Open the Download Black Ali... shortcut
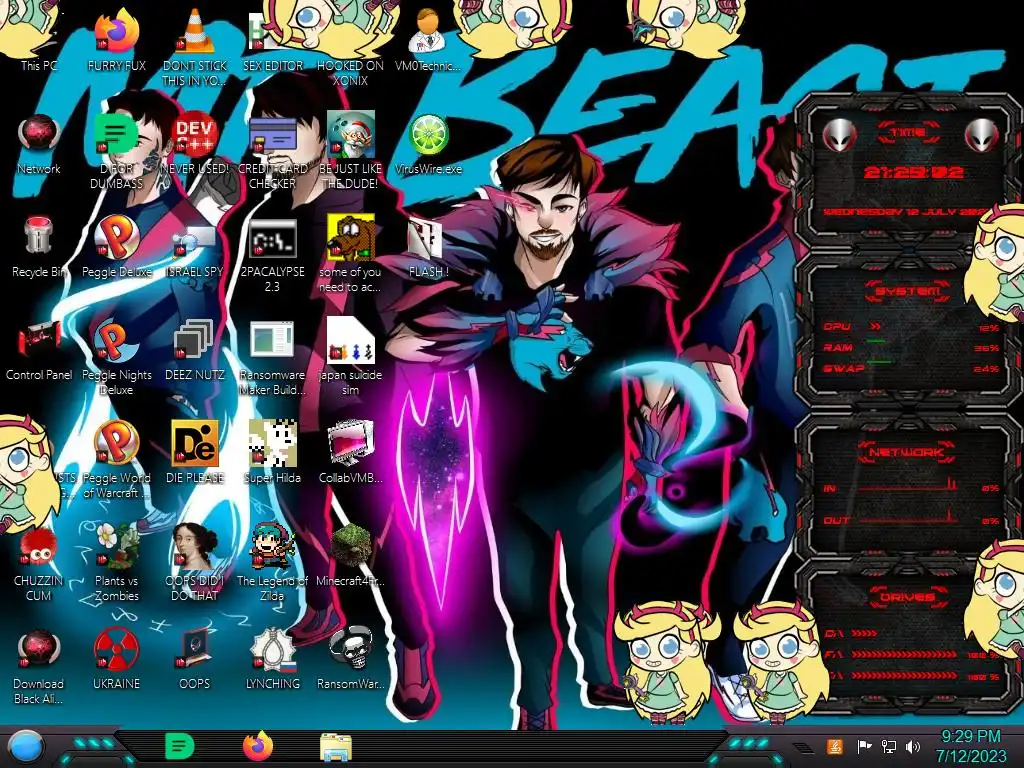This screenshot has height=768, width=1024. pyautogui.click(x=39, y=666)
